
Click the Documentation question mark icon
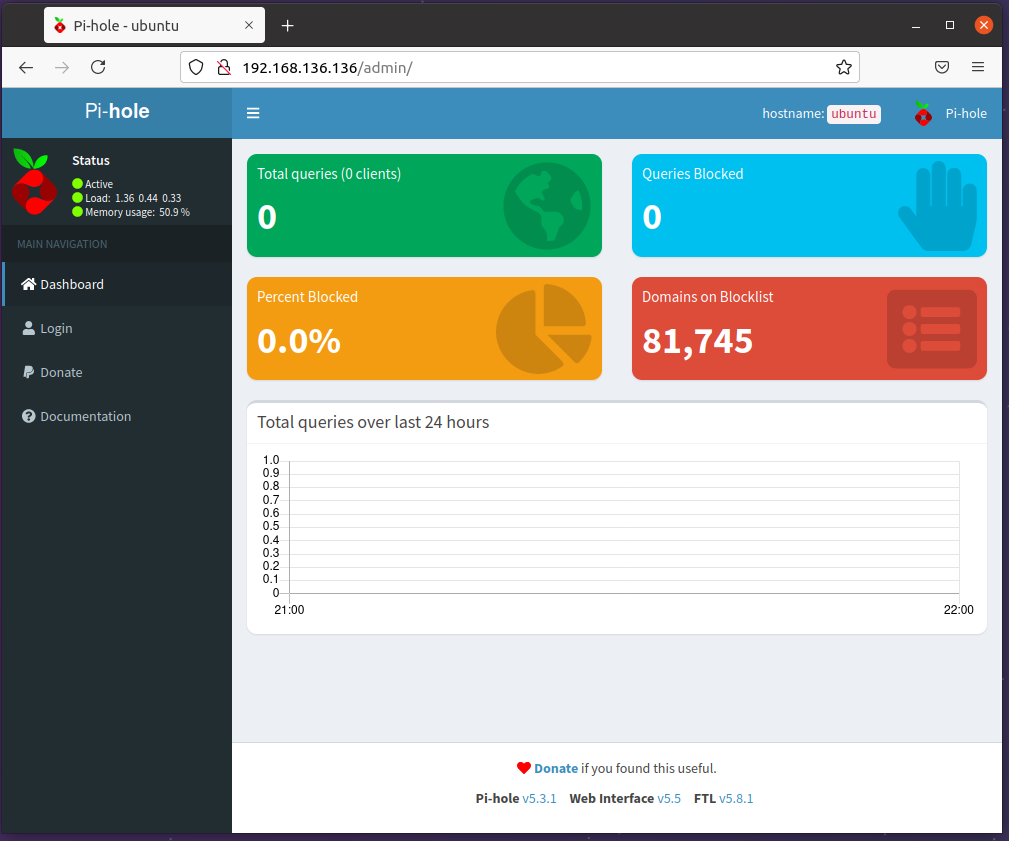tap(28, 416)
